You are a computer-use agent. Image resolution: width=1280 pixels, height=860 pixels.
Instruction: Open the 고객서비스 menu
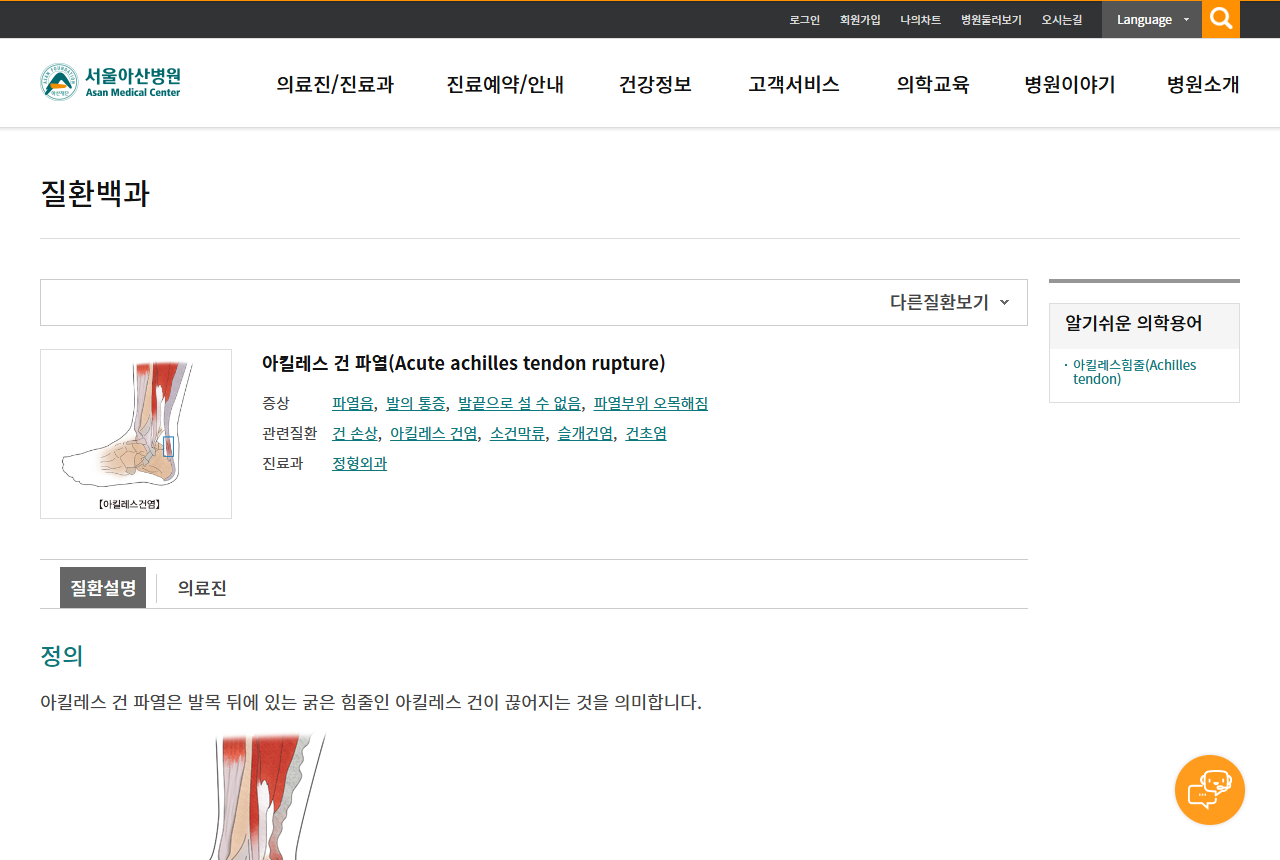794,85
